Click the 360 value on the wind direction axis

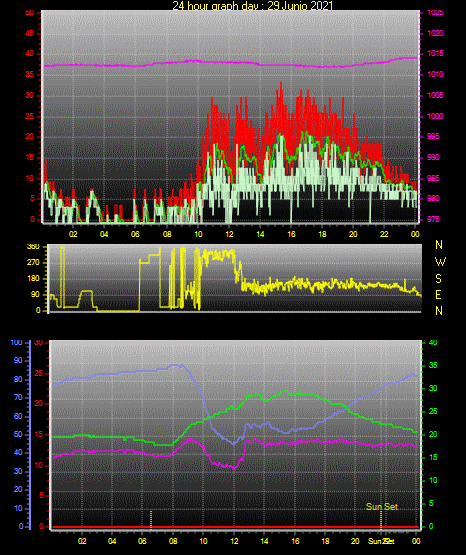[x=33, y=247]
